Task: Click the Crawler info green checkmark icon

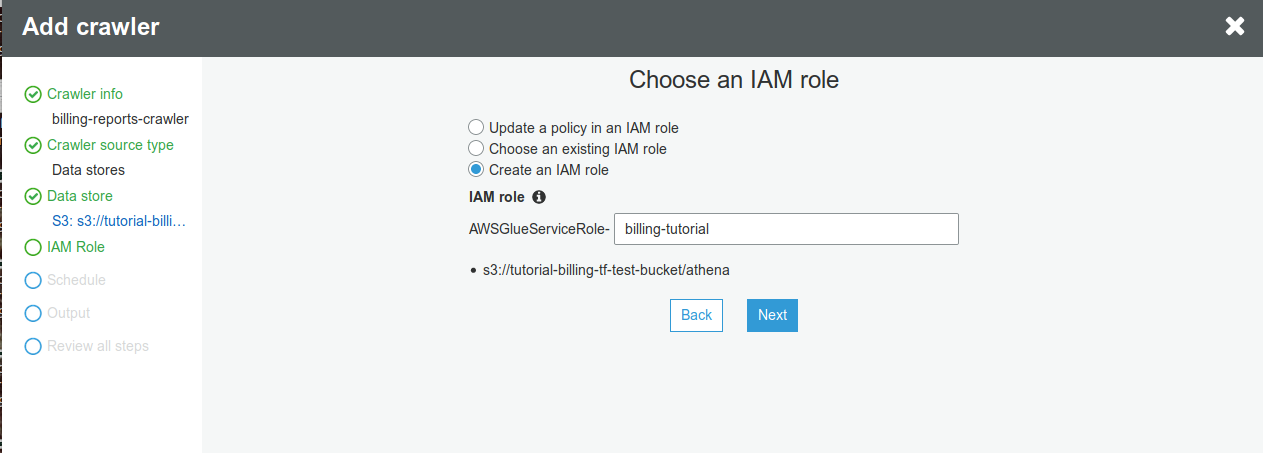Action: point(33,95)
